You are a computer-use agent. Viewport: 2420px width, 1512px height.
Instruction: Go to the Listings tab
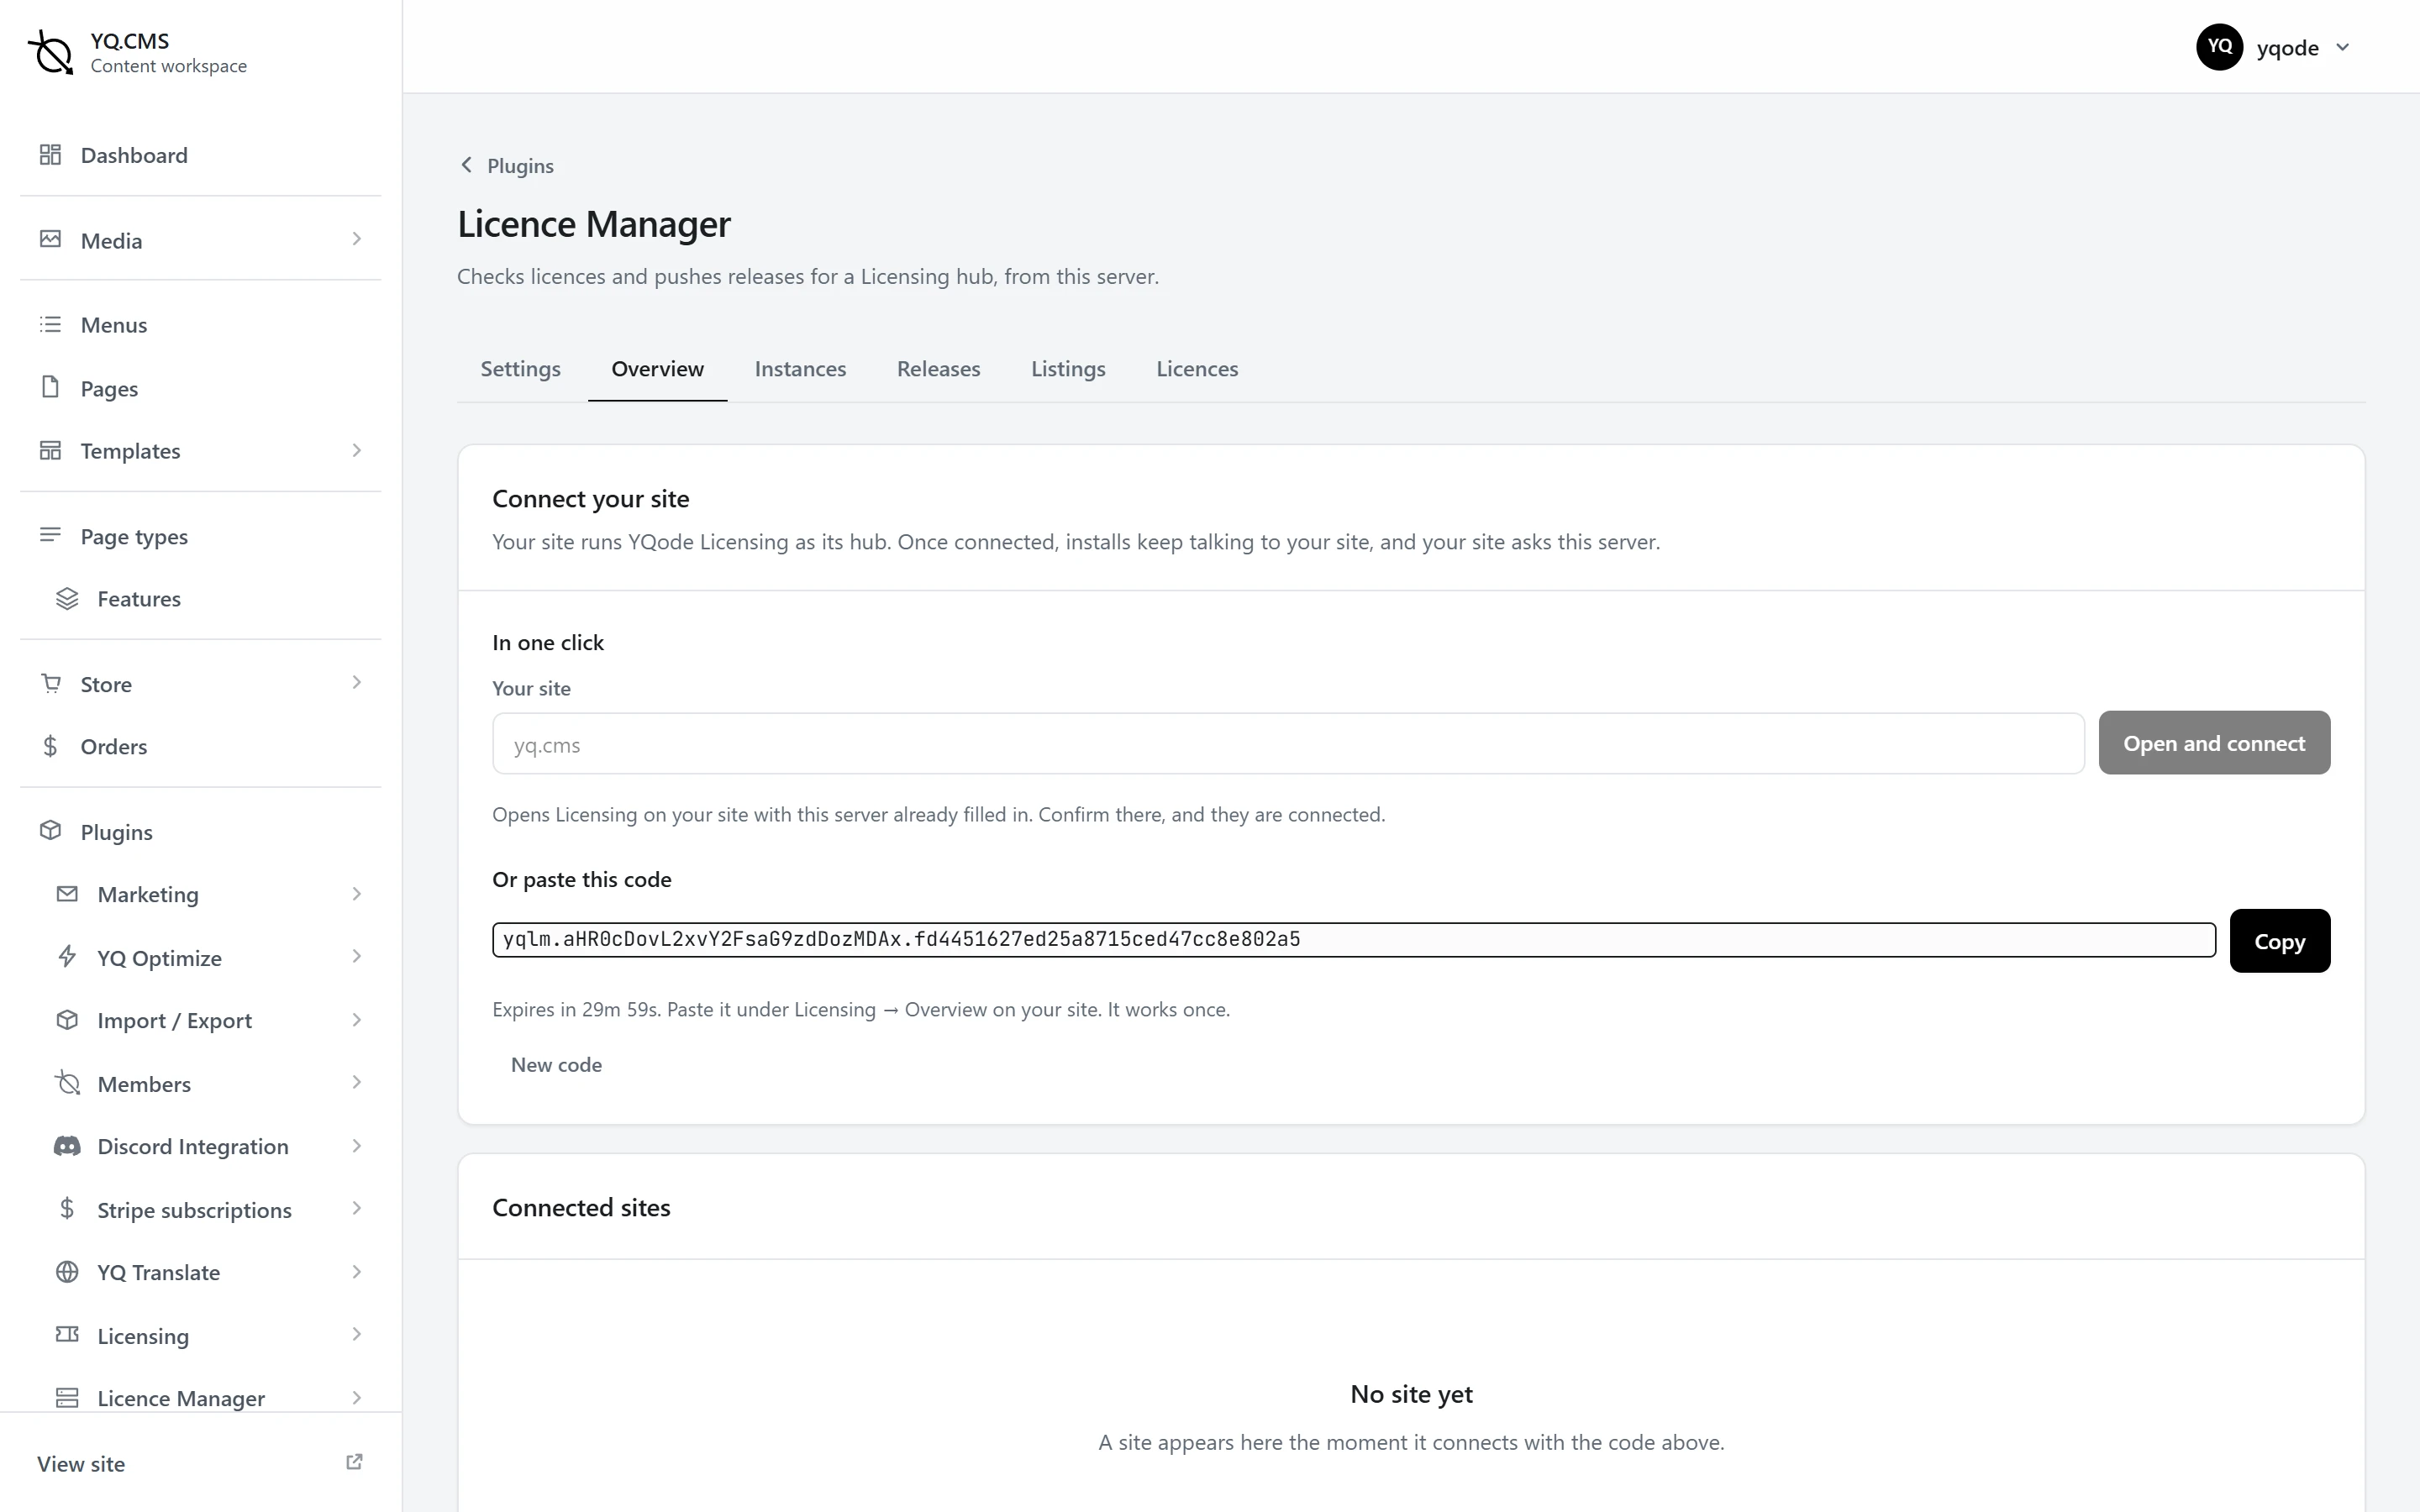tap(1068, 369)
